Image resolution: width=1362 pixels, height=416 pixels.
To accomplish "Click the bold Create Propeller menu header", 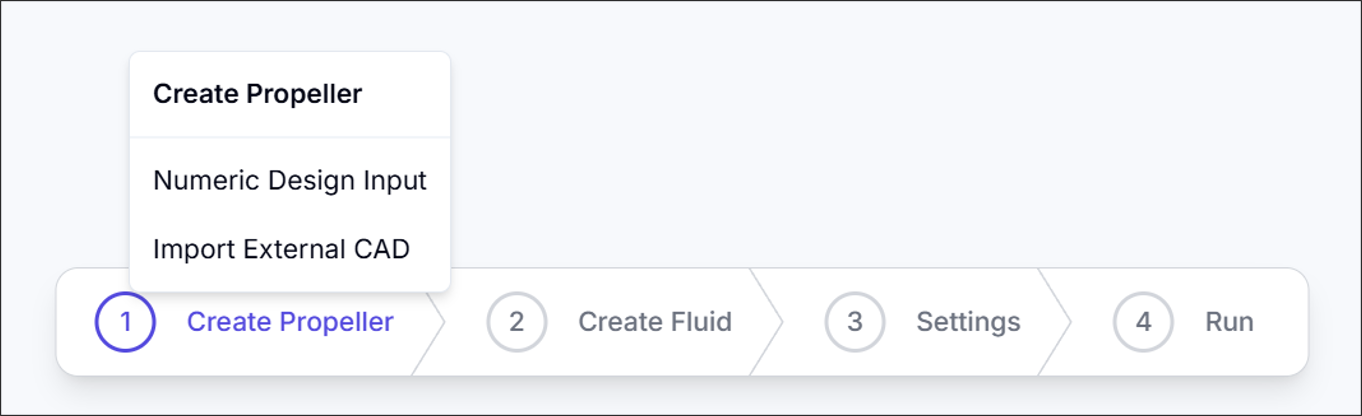I will coord(257,94).
